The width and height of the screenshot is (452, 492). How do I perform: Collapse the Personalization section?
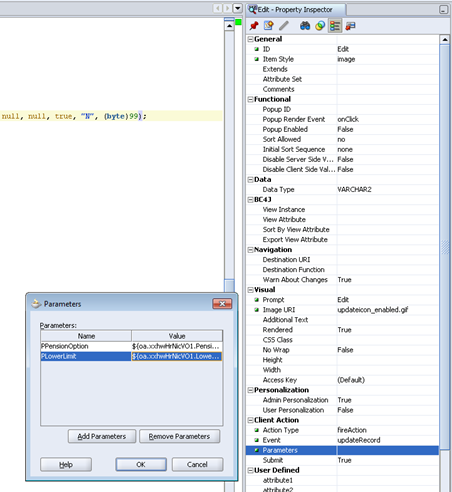250,390
